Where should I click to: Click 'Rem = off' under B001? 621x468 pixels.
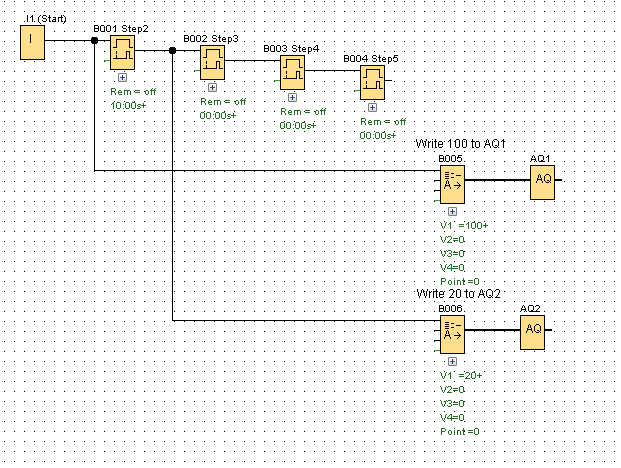tap(133, 92)
